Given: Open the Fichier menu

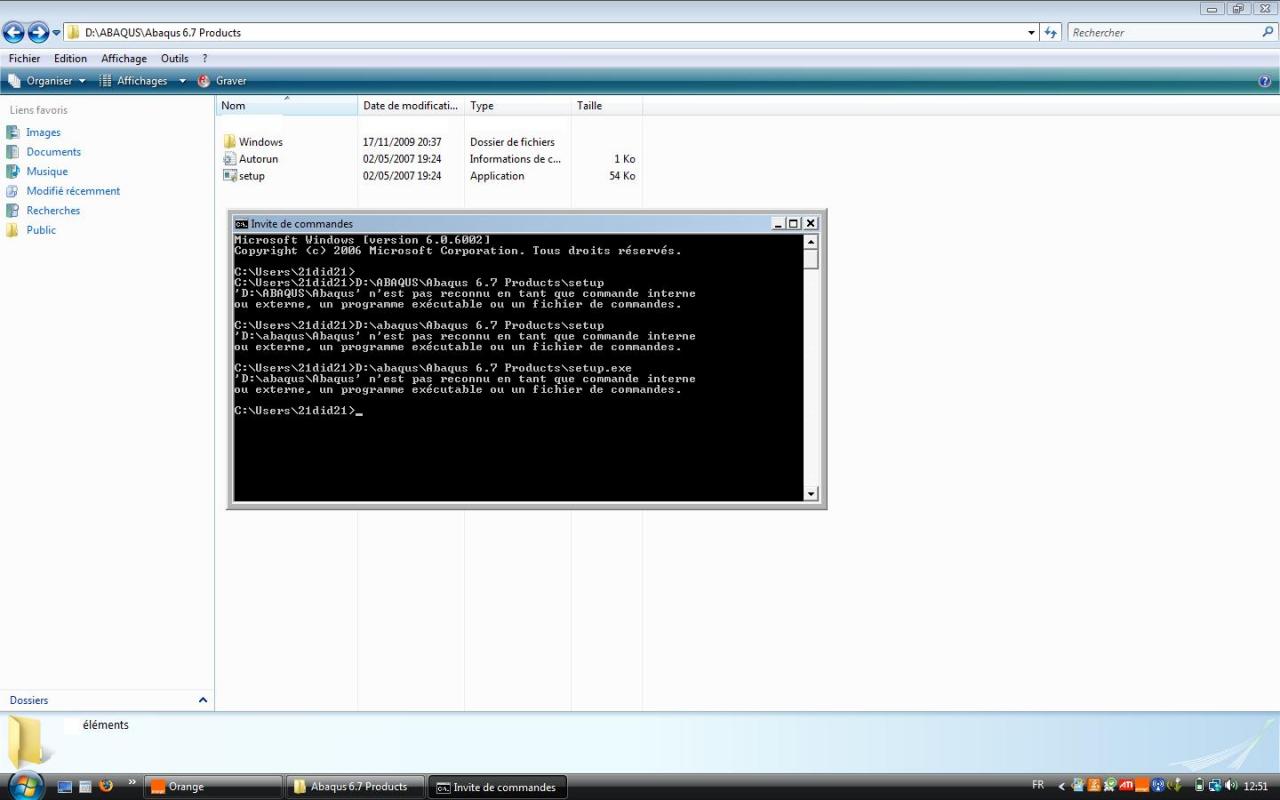Looking at the screenshot, I should click(25, 58).
